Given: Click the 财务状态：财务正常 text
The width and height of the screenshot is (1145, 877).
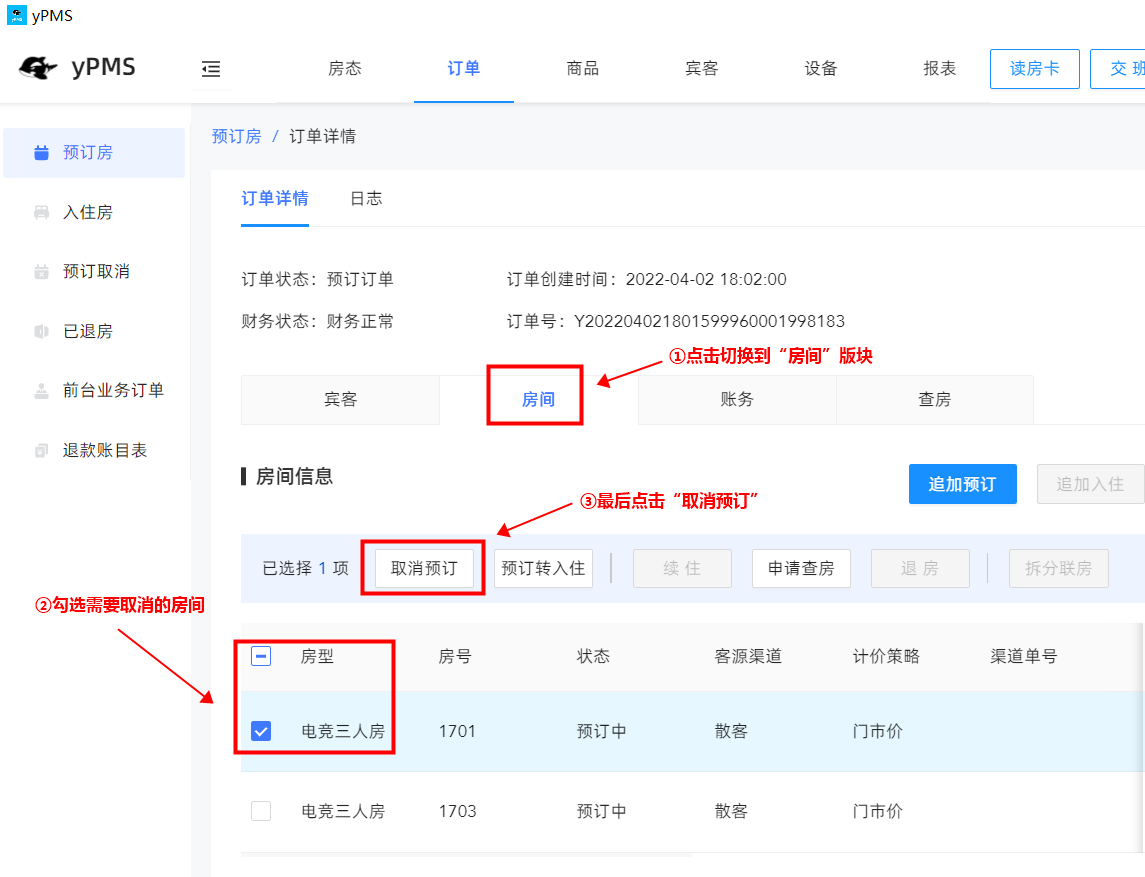Looking at the screenshot, I should [318, 321].
